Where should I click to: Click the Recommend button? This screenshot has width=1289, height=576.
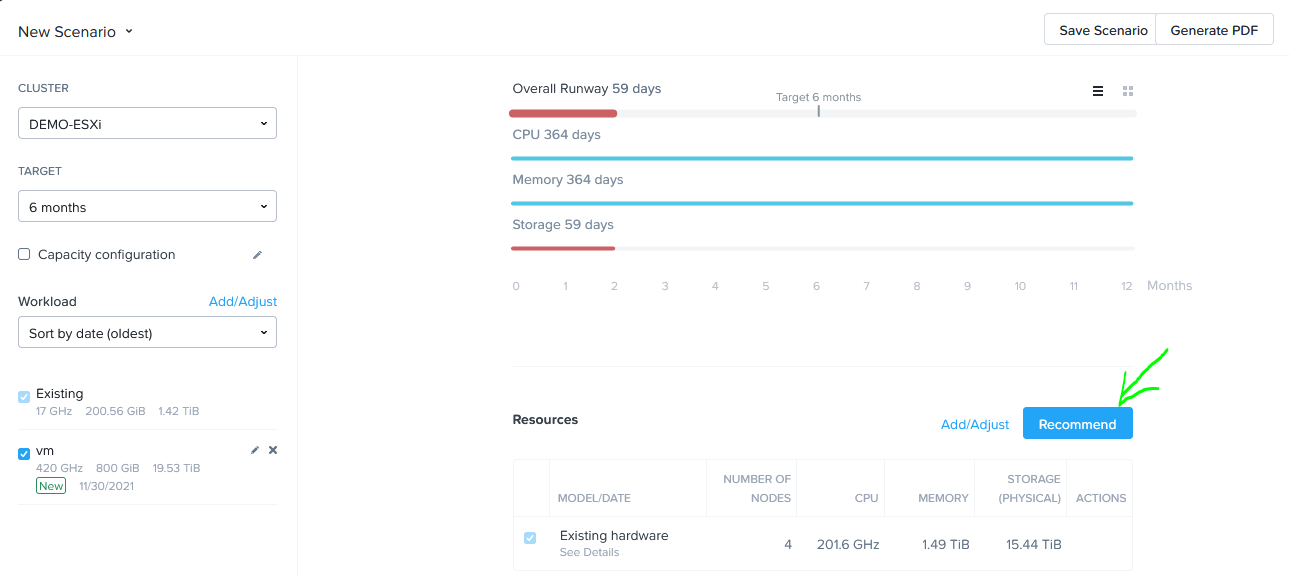(1077, 424)
